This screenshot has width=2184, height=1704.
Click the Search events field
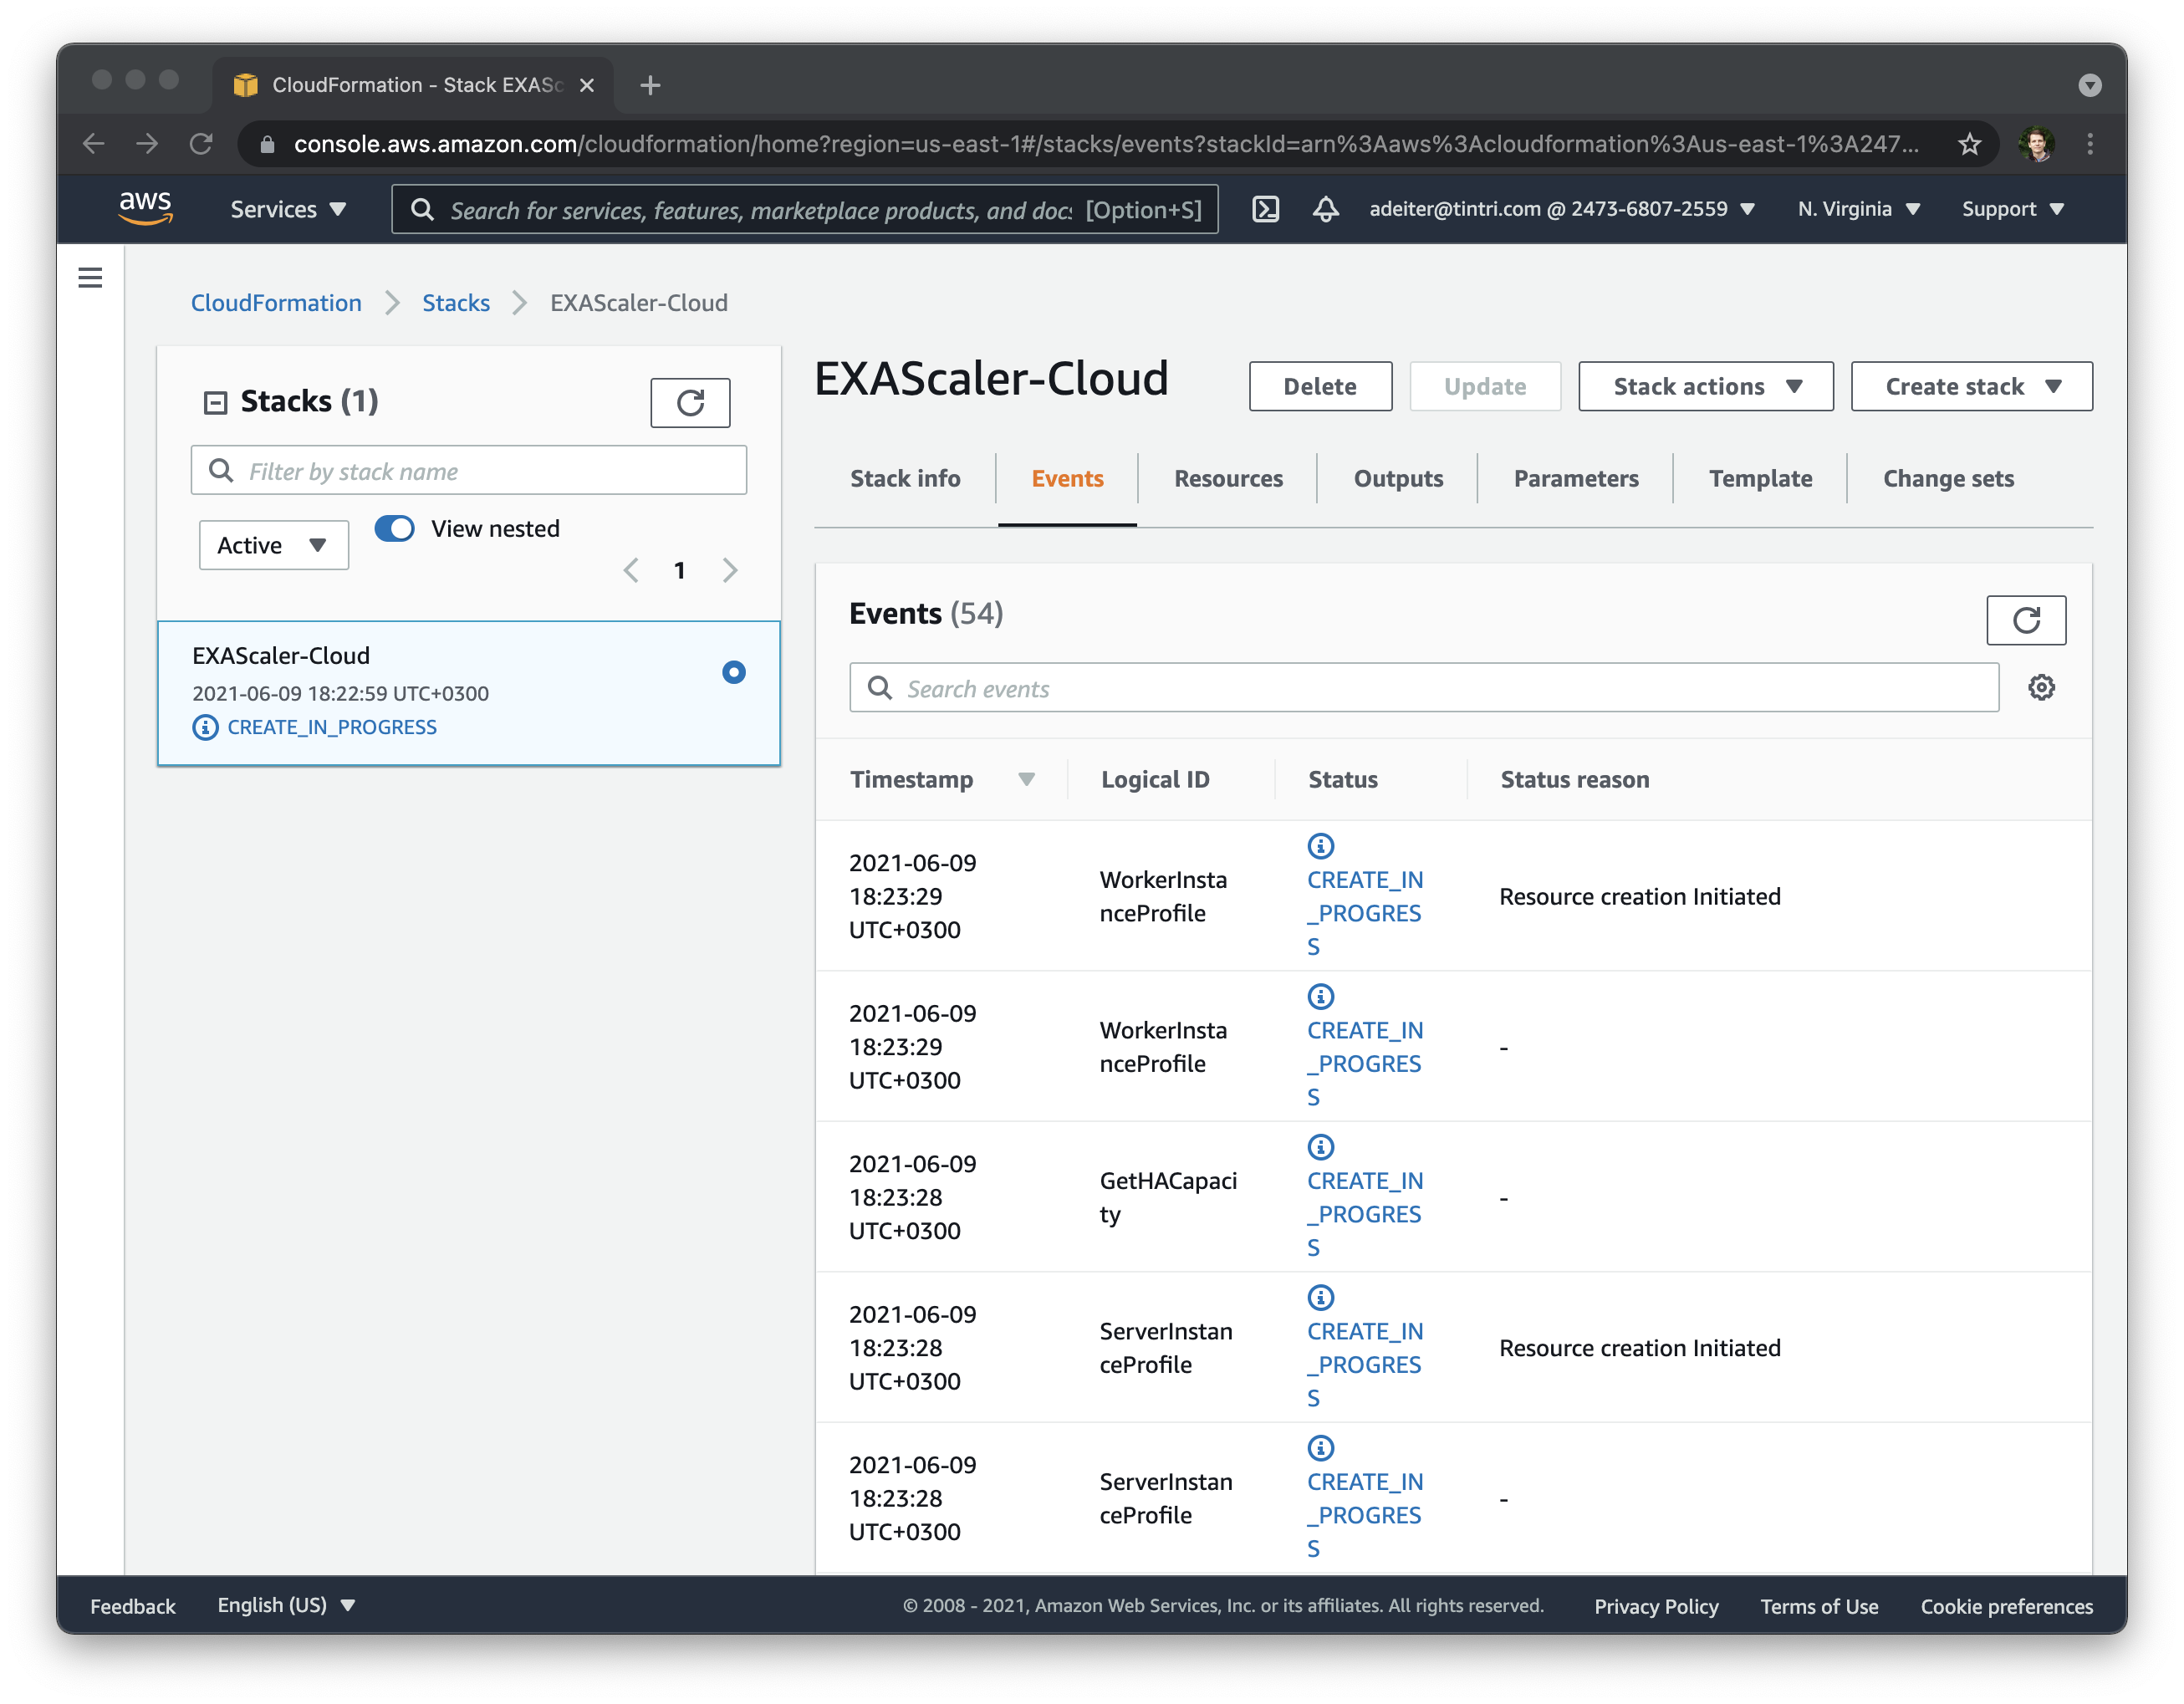[x=1423, y=688]
